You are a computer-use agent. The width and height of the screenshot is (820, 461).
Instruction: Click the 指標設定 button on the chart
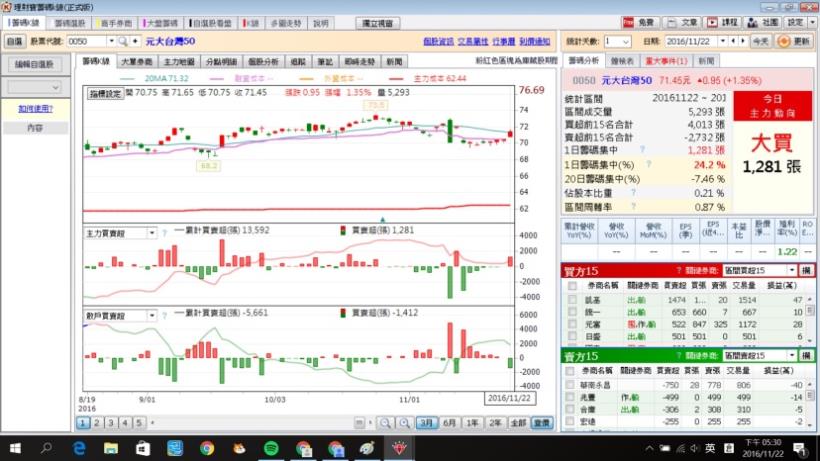click(105, 94)
